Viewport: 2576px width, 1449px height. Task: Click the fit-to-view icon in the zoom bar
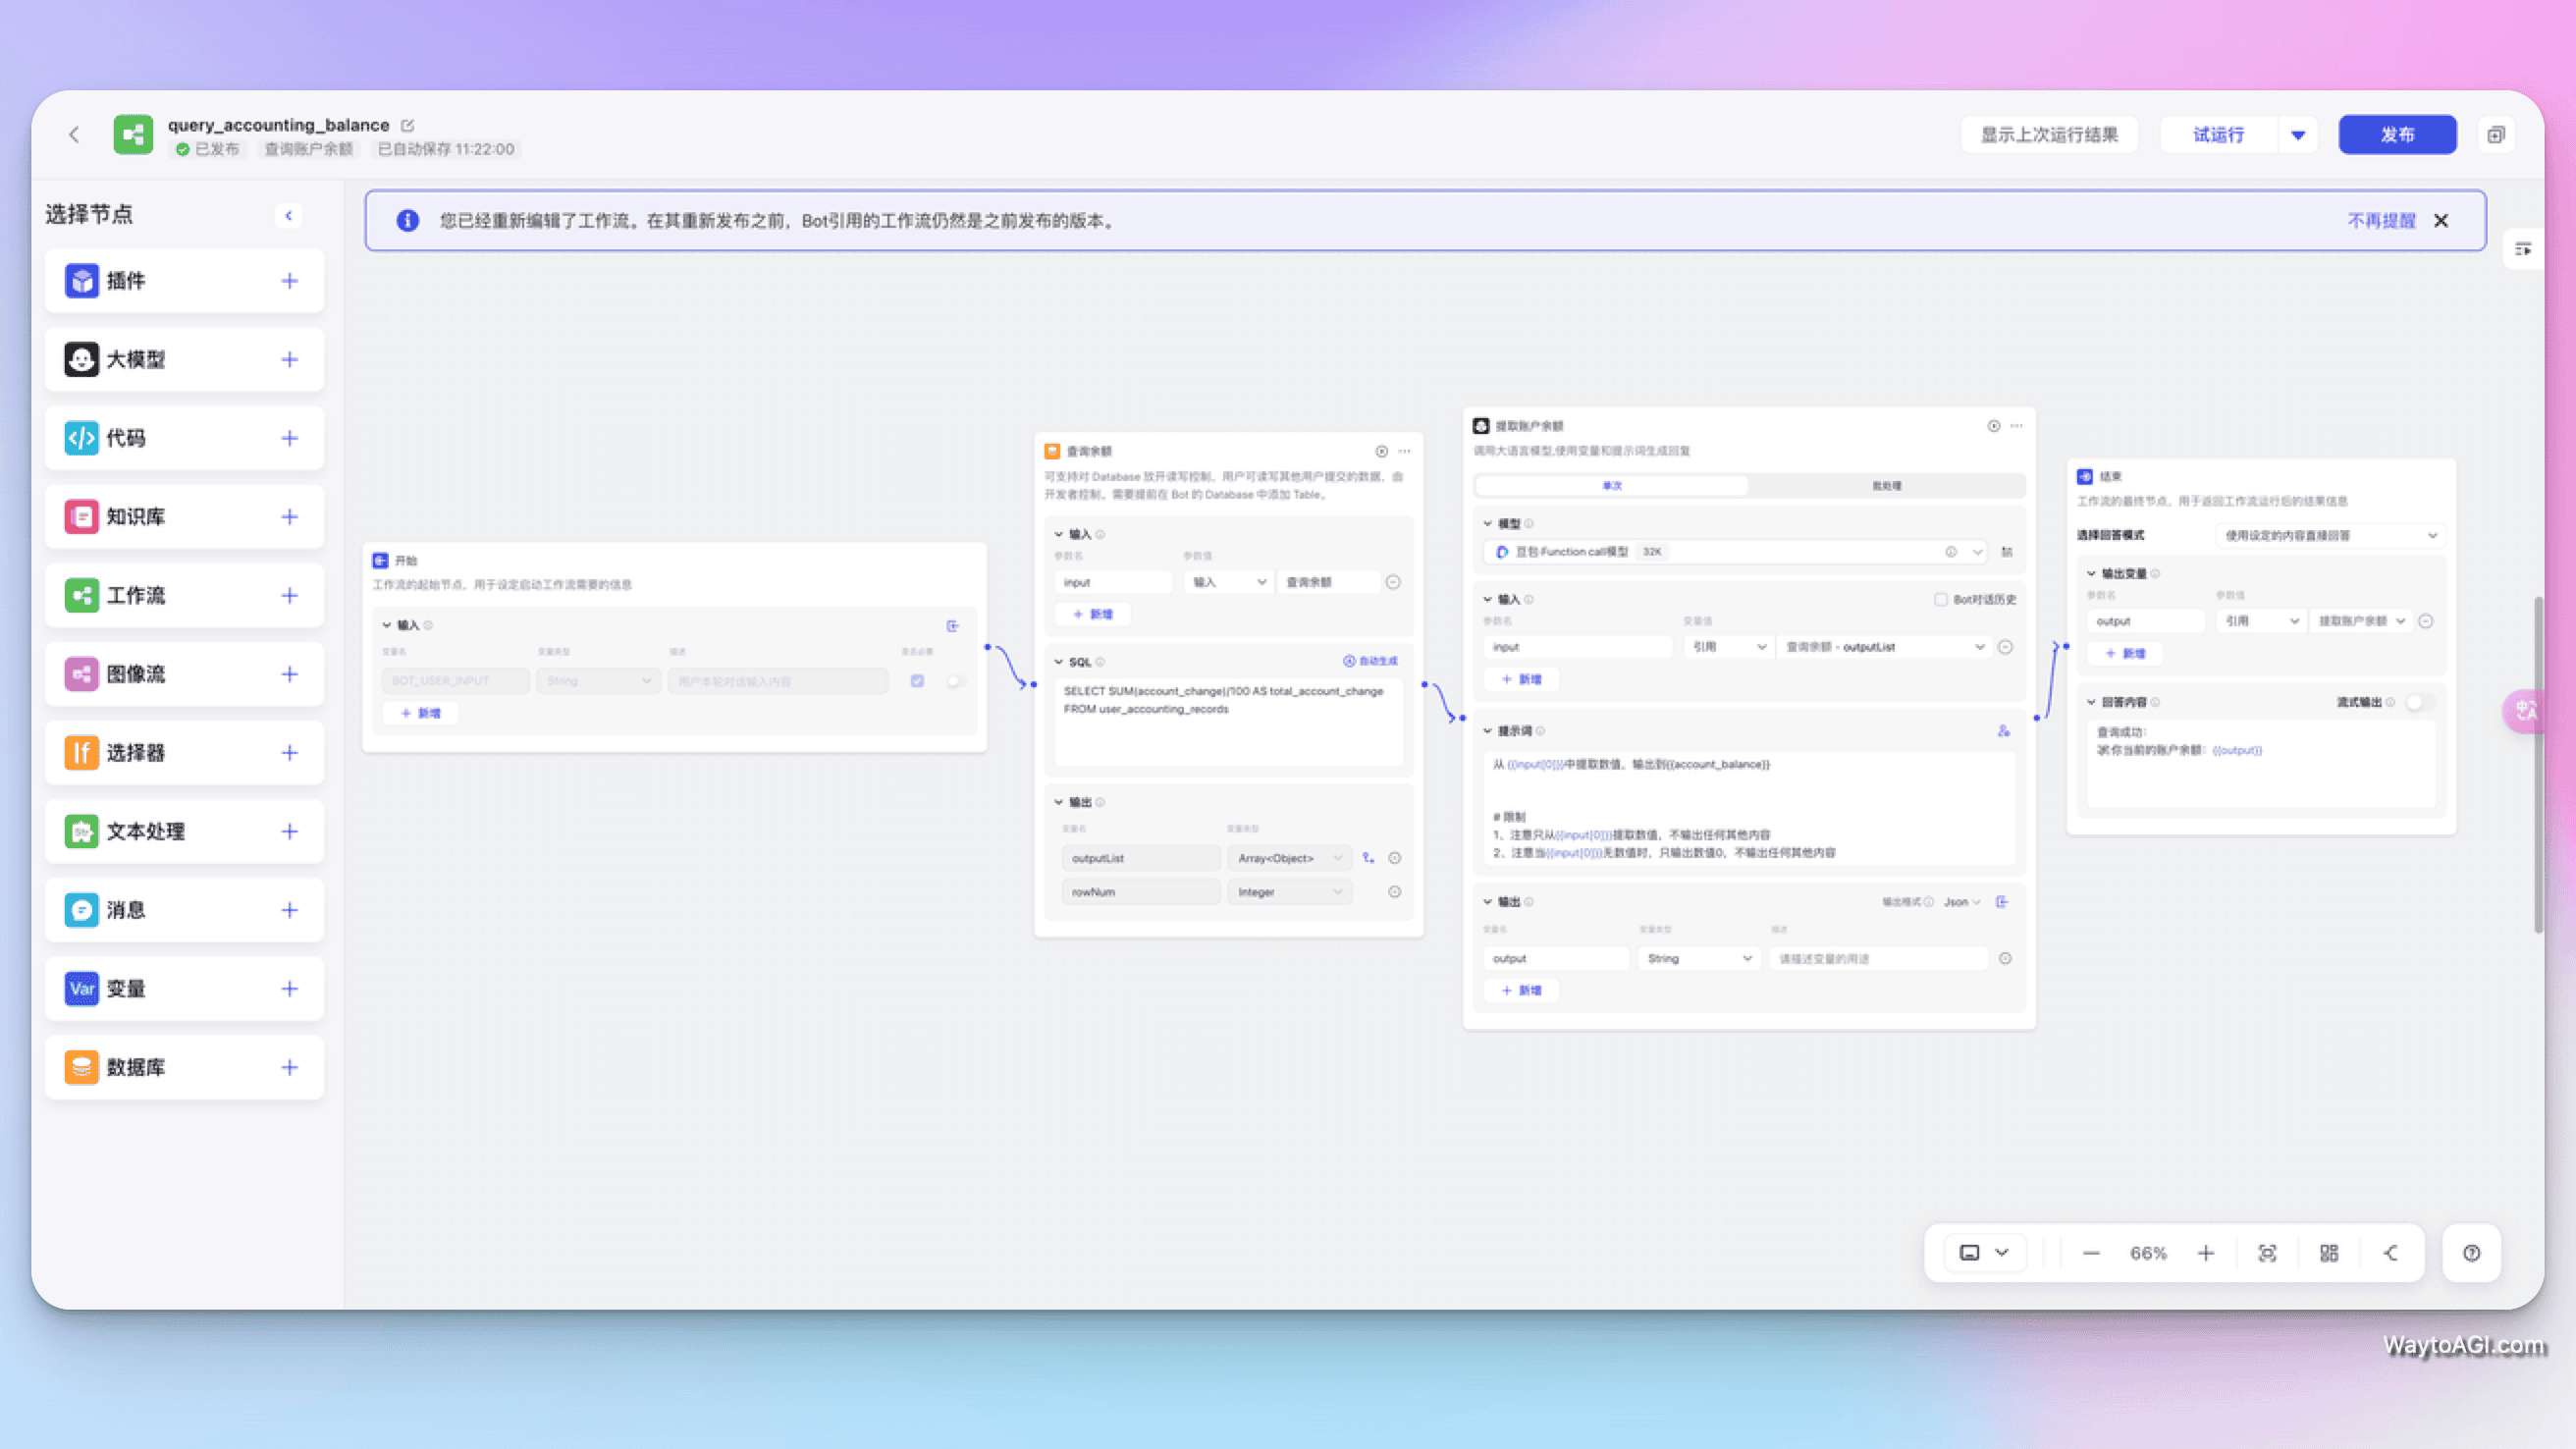(x=2267, y=1253)
